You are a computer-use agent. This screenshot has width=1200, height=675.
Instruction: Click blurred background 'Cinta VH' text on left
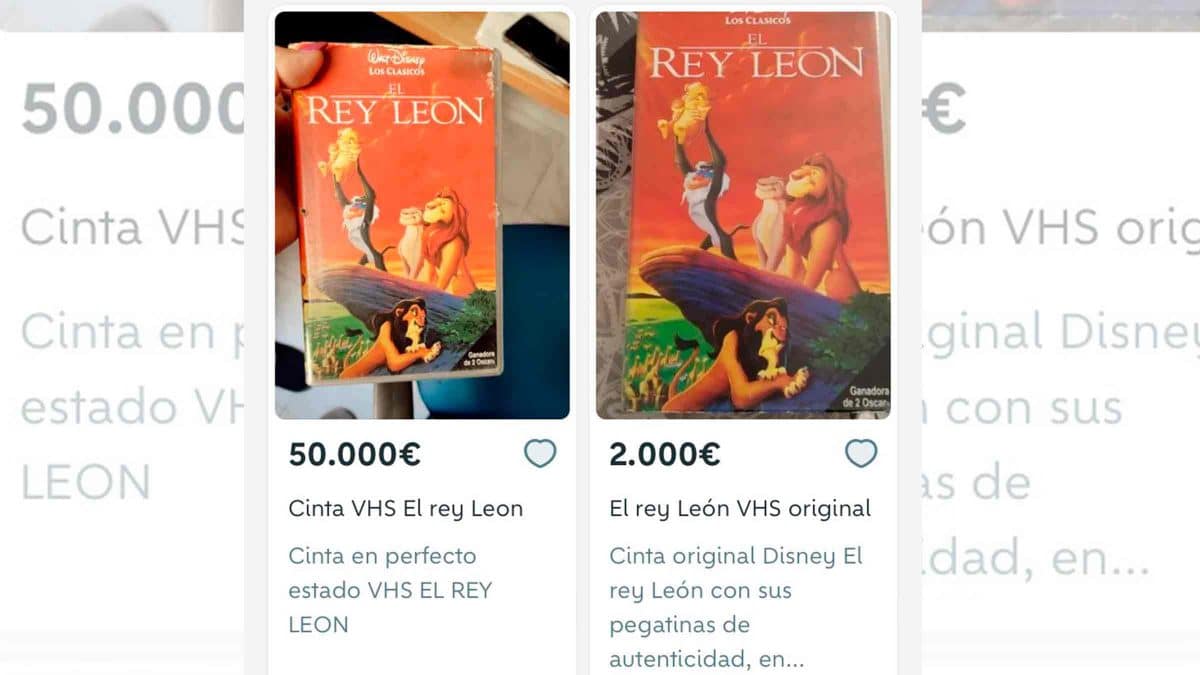tap(132, 228)
